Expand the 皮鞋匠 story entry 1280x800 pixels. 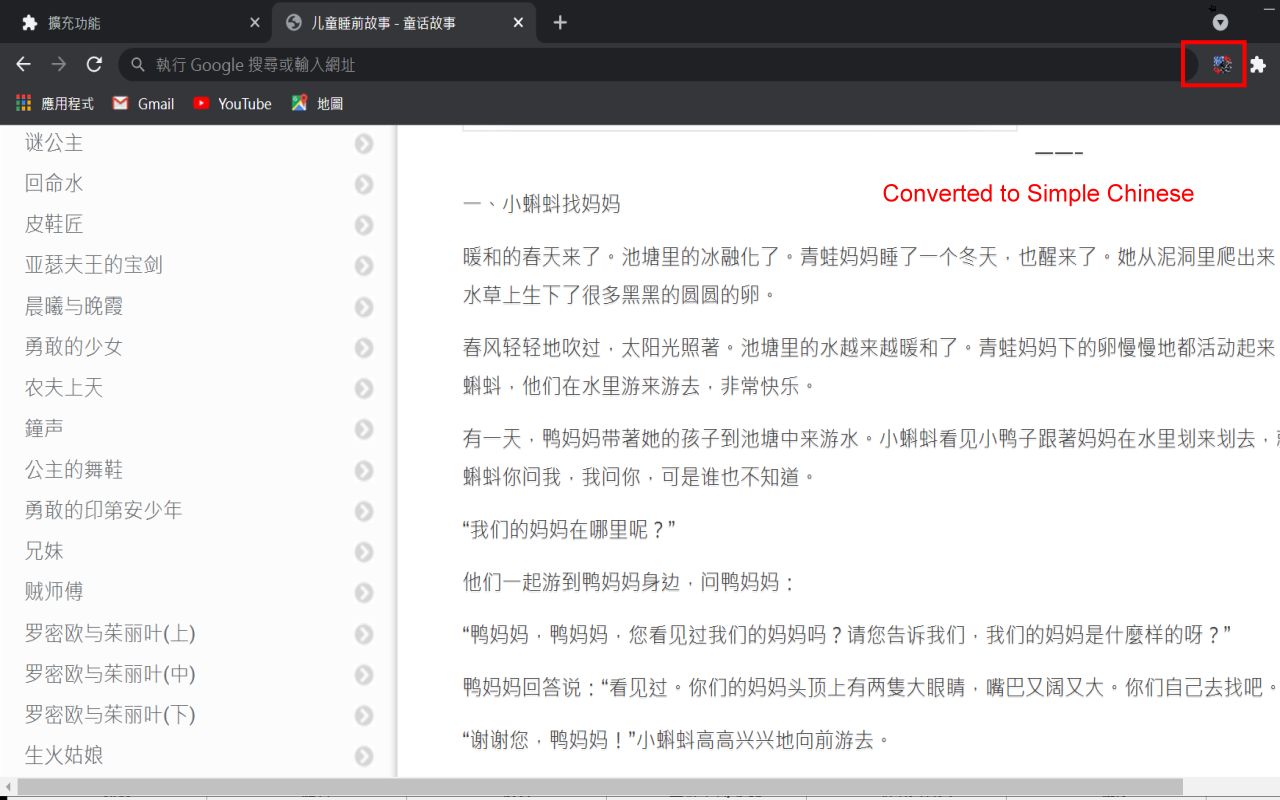coord(363,225)
